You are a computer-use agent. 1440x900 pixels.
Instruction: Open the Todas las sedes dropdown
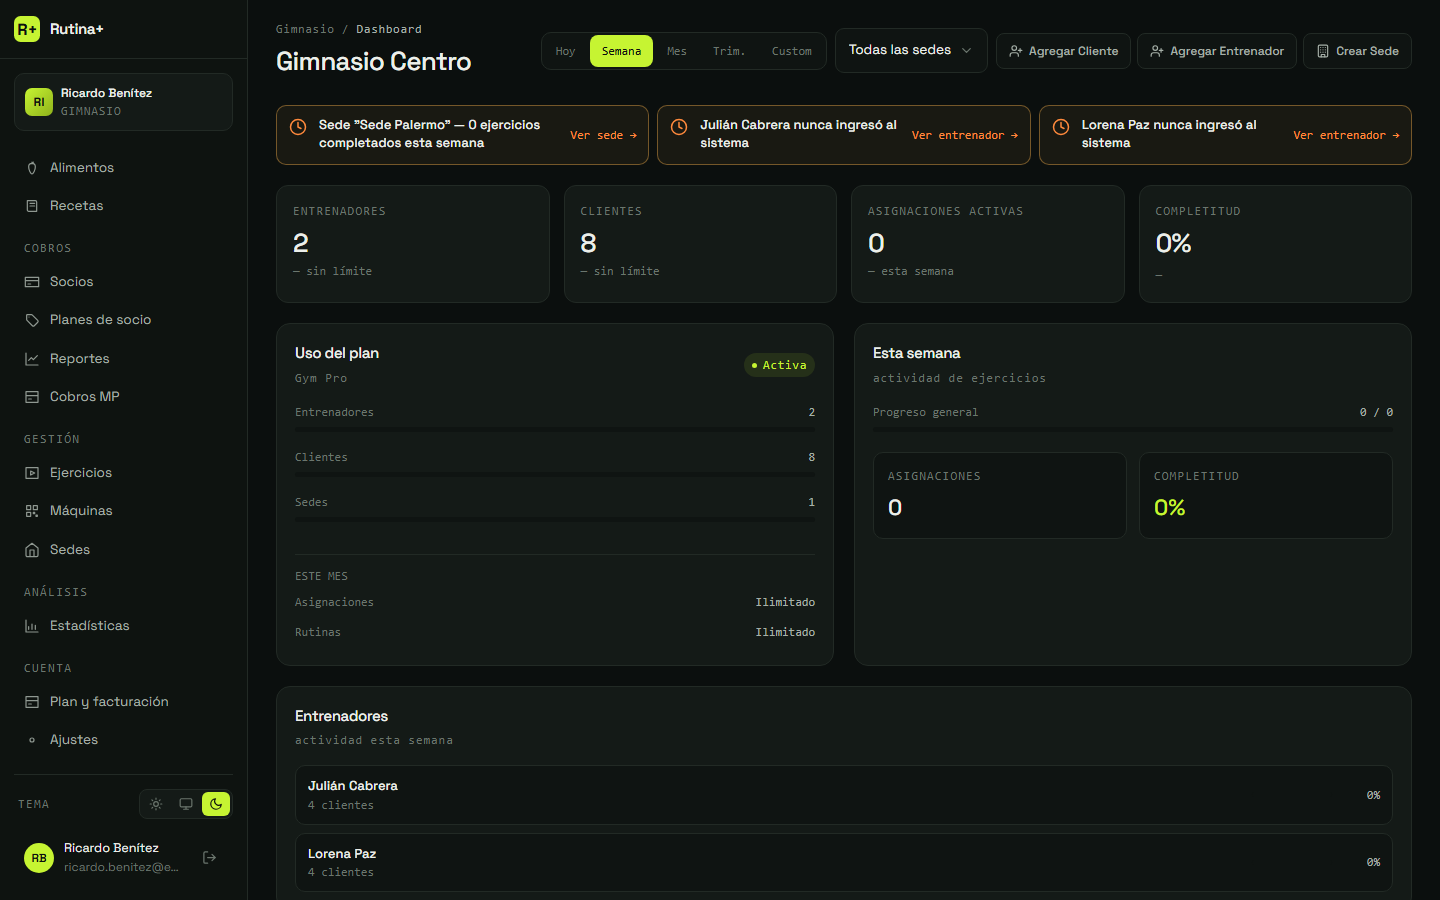coord(911,50)
